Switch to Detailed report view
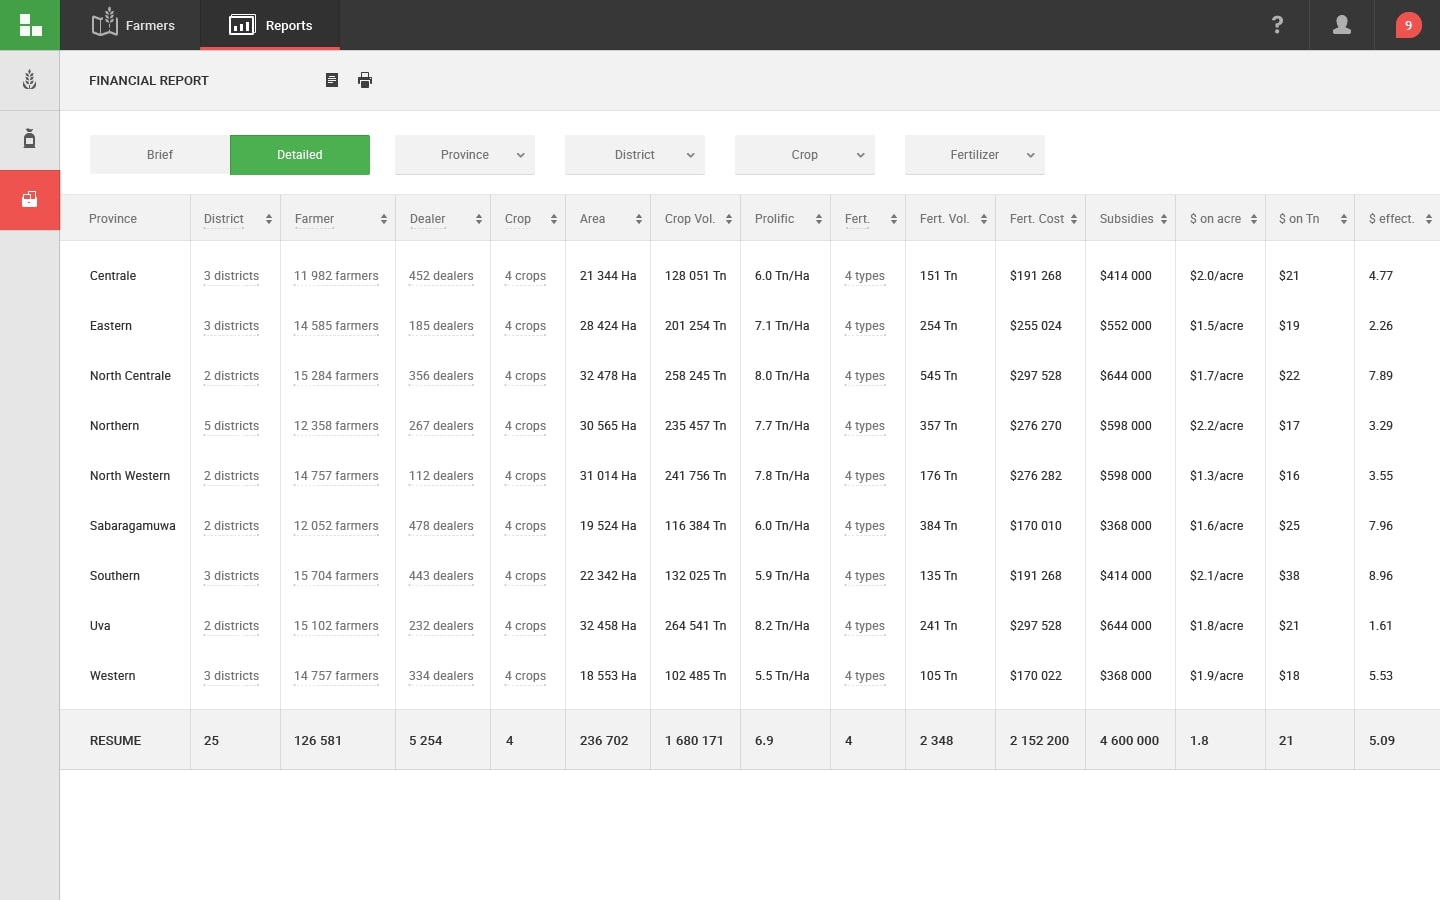This screenshot has width=1440, height=900. click(x=300, y=155)
